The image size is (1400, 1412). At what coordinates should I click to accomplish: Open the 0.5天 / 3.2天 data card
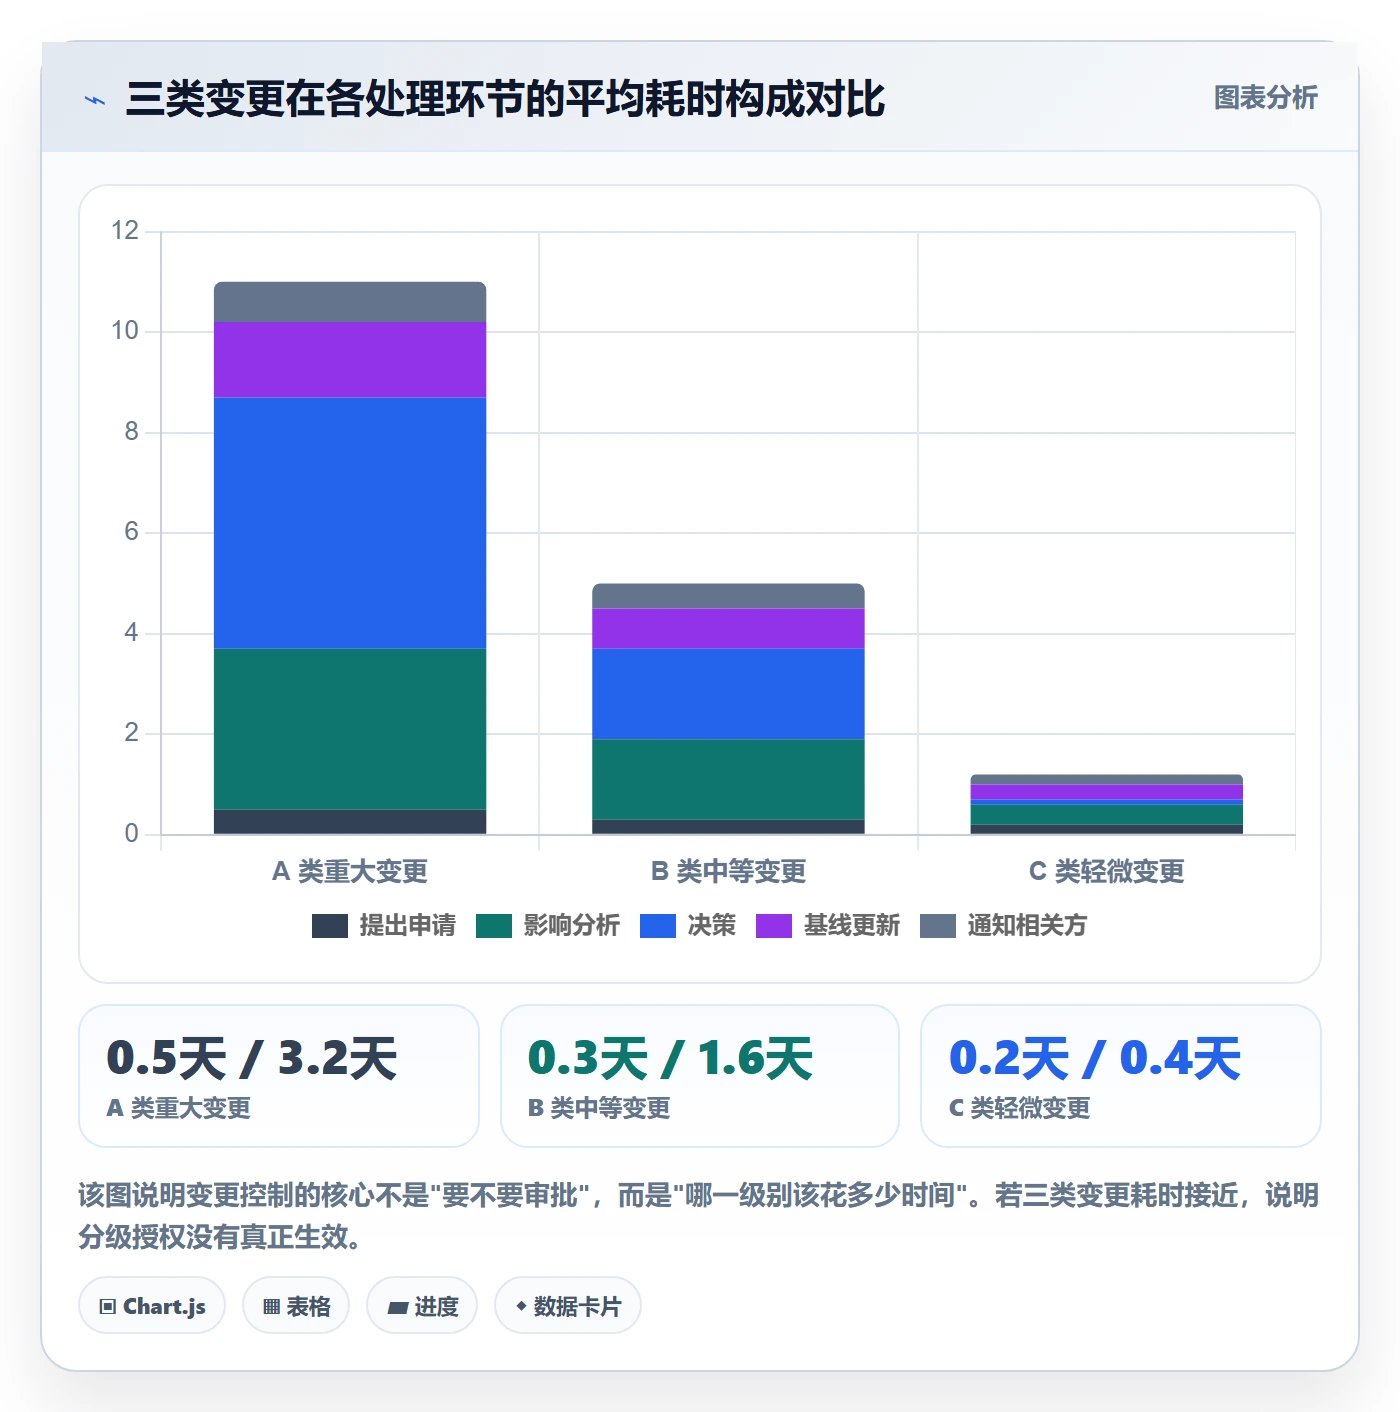279,1076
